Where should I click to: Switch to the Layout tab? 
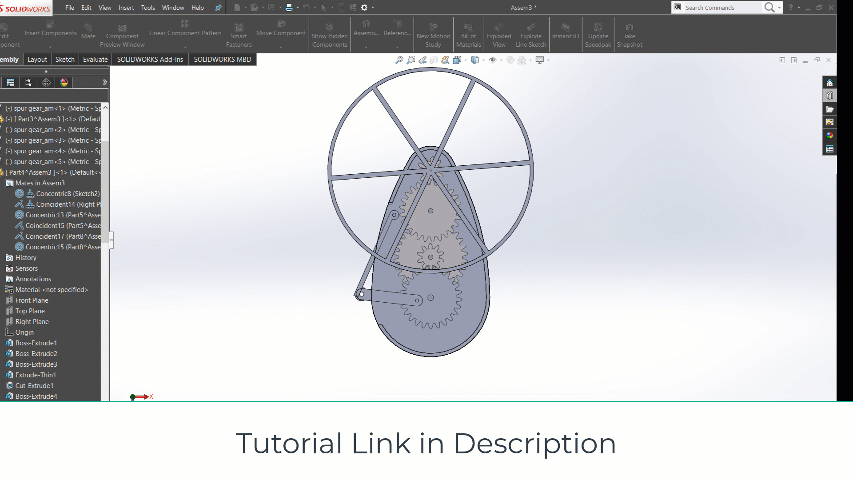pos(37,59)
